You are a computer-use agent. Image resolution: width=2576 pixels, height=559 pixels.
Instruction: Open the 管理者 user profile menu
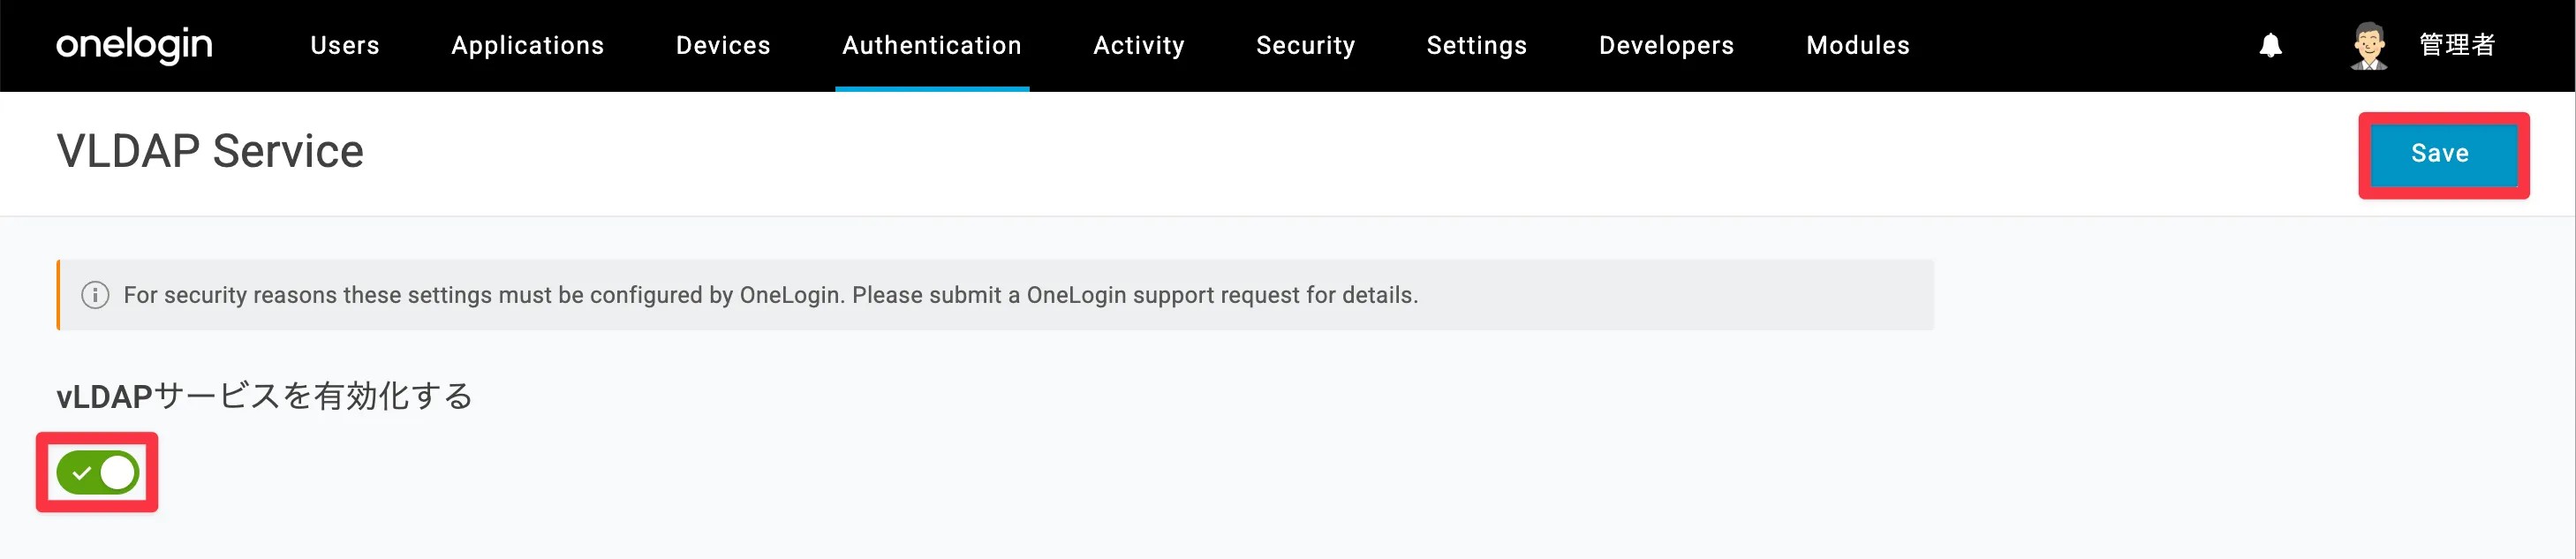[x=2457, y=45]
